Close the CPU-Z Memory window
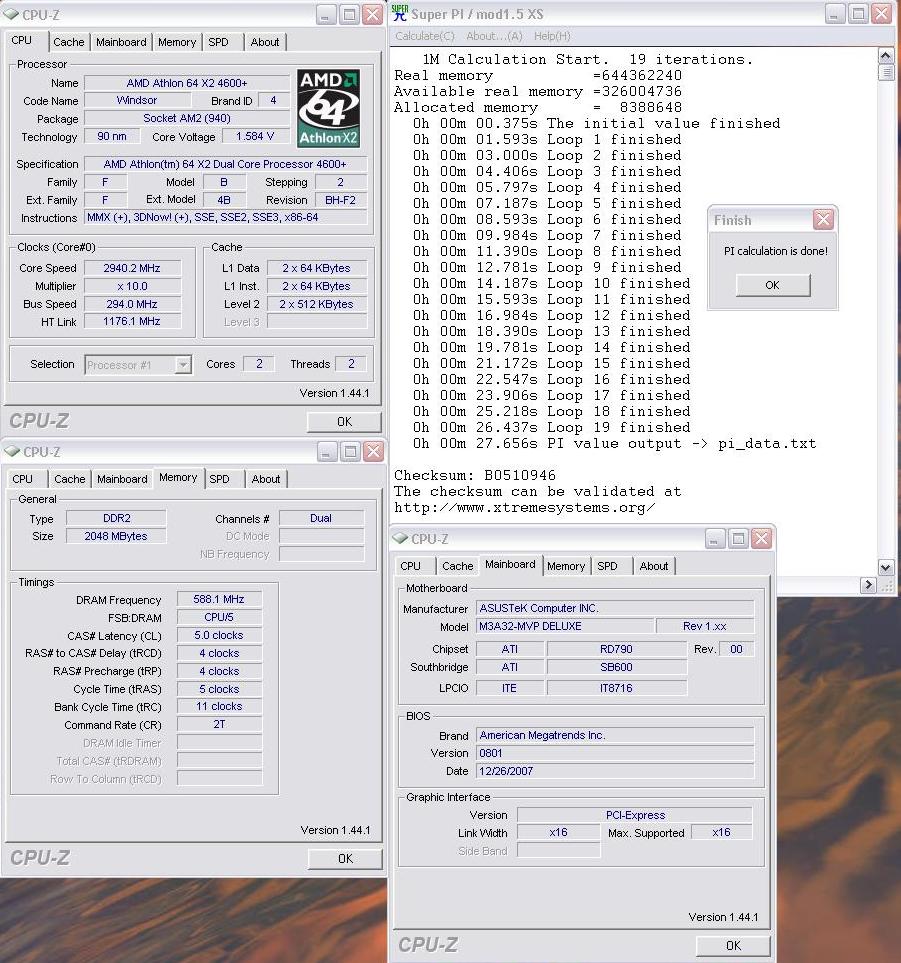 click(x=373, y=452)
